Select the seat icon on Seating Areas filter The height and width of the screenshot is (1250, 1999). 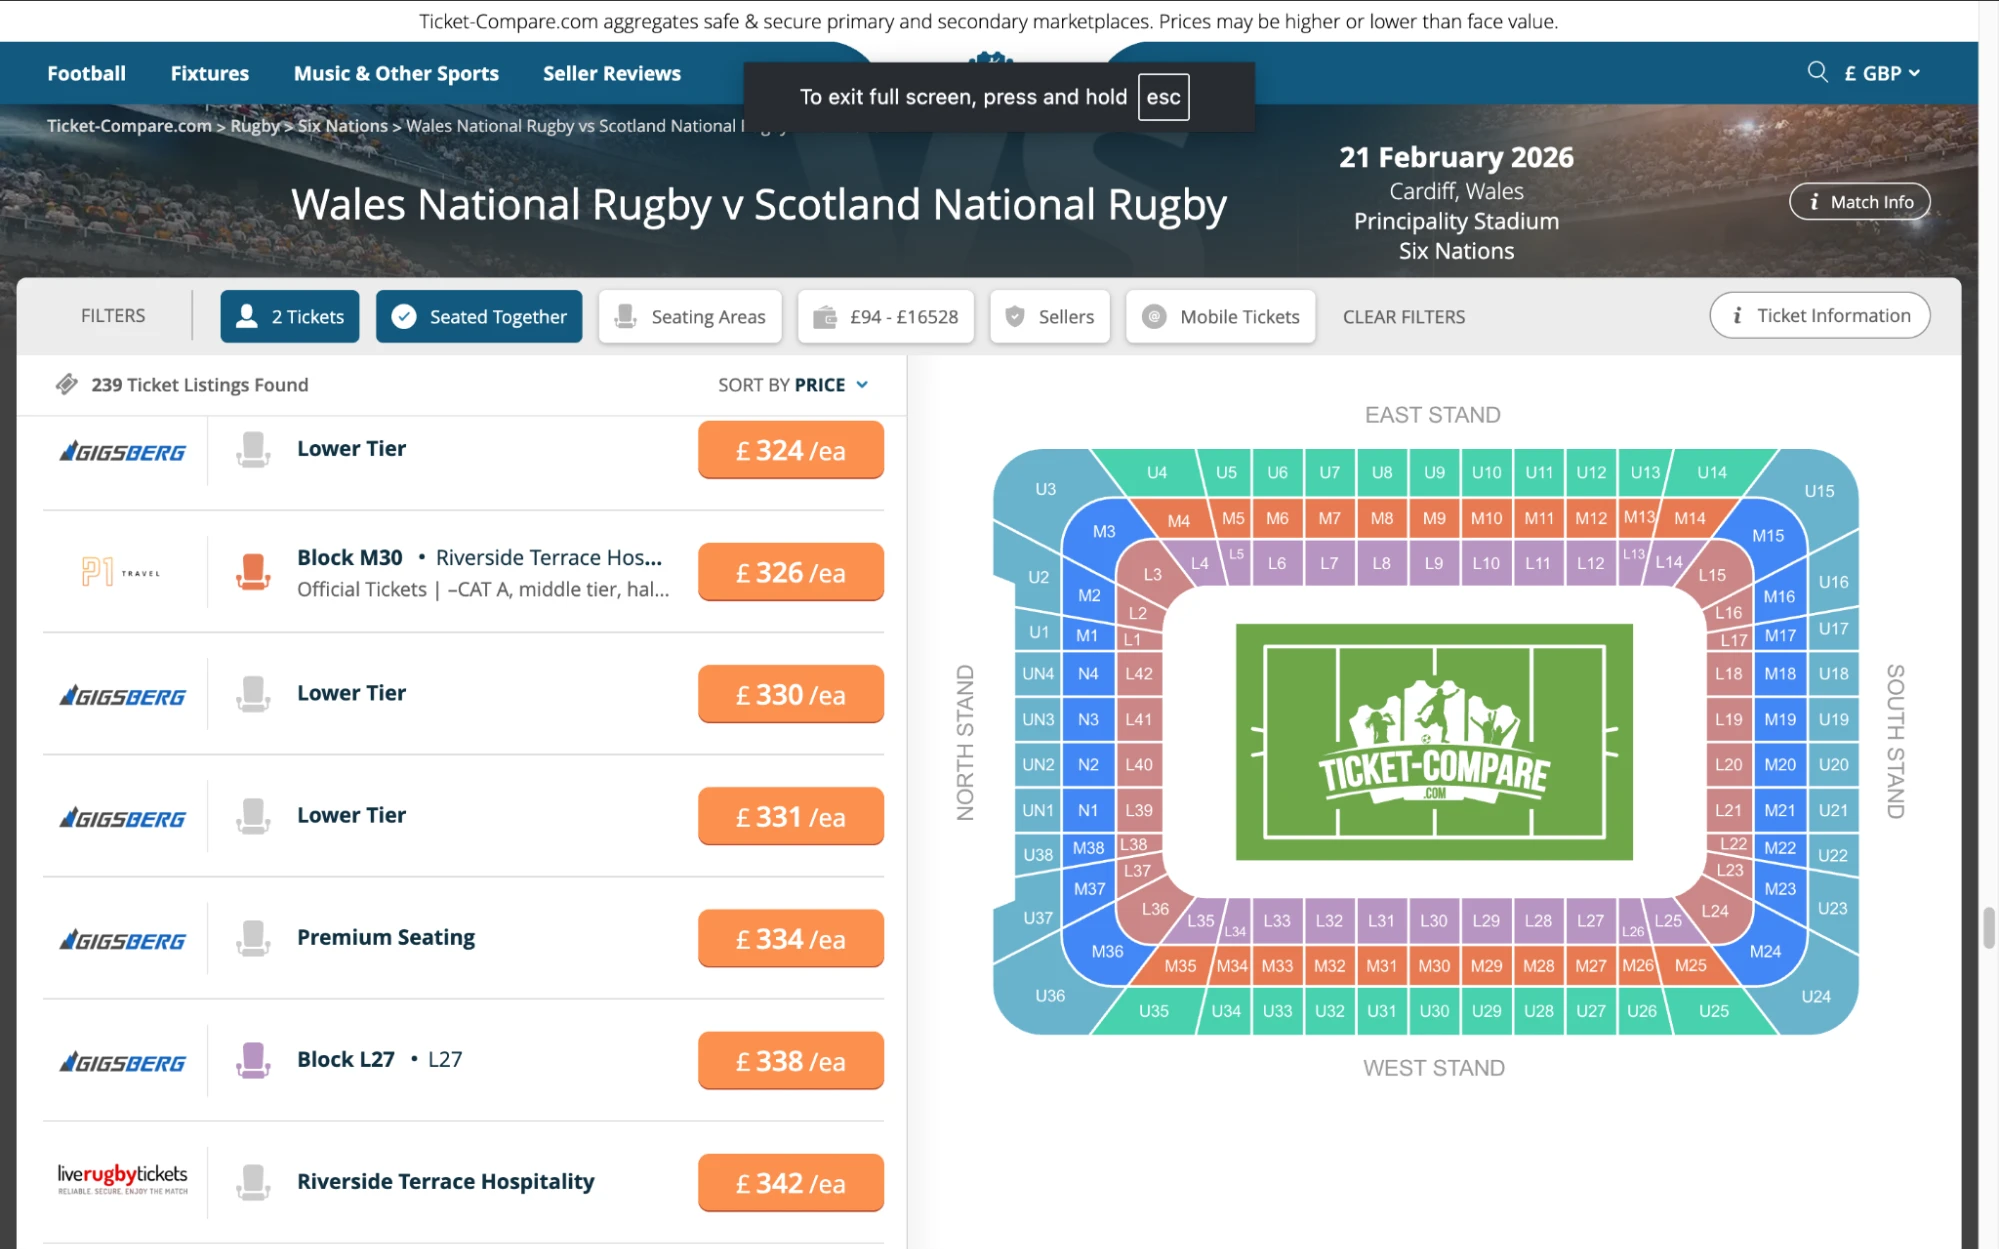point(625,316)
